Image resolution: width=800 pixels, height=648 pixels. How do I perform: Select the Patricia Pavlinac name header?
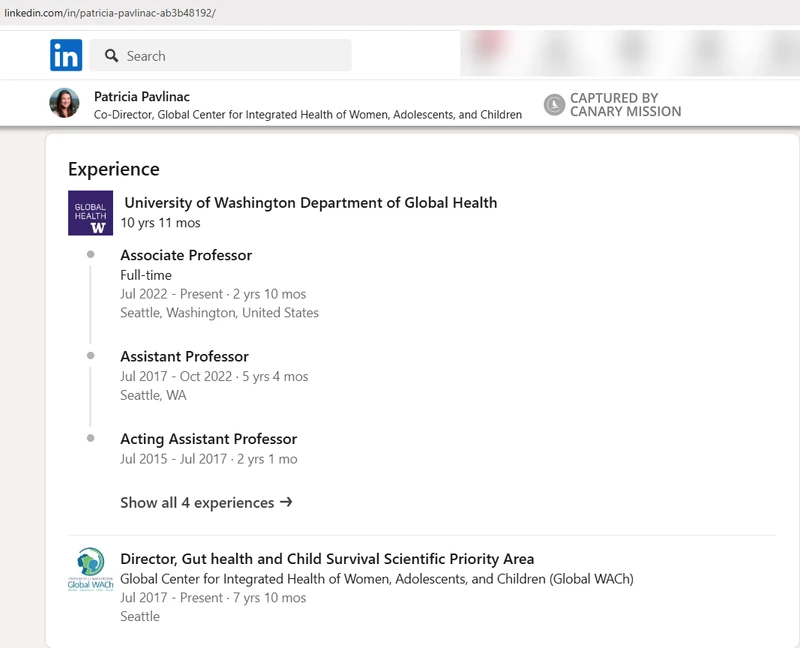pos(142,96)
